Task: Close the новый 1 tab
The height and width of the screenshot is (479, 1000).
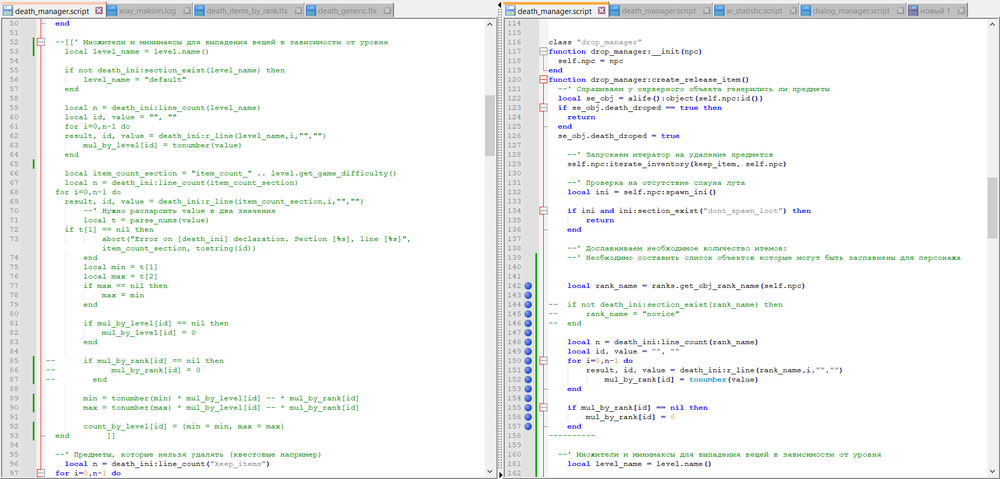Action: point(963,11)
